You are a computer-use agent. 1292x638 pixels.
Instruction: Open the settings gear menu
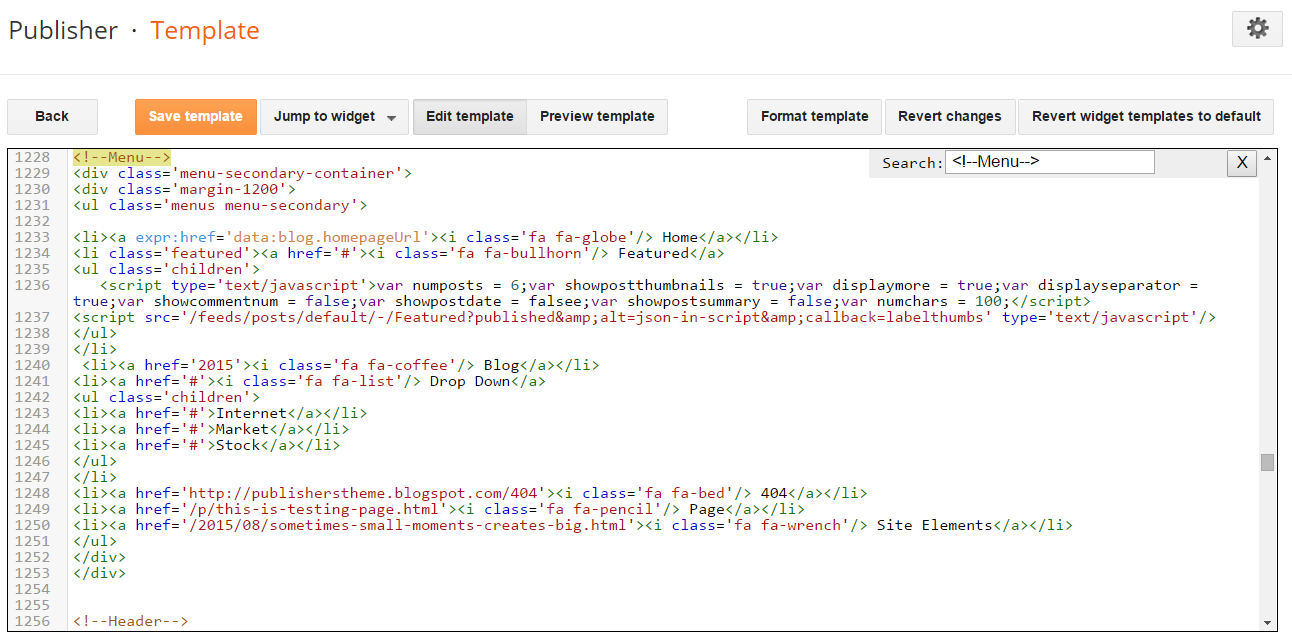click(x=1257, y=30)
